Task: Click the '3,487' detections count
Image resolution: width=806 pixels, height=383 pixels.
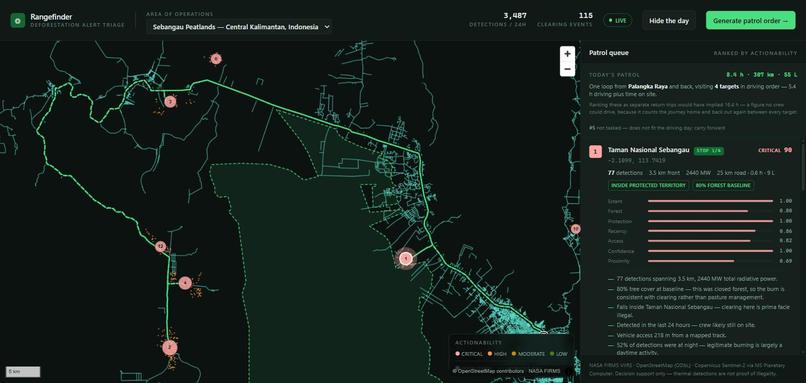Action: click(515, 15)
